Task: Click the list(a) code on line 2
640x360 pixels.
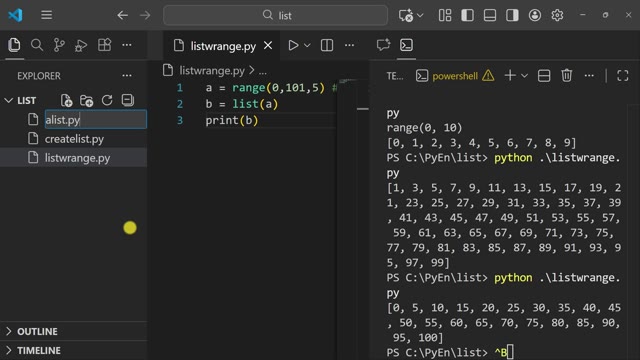Action: point(255,104)
